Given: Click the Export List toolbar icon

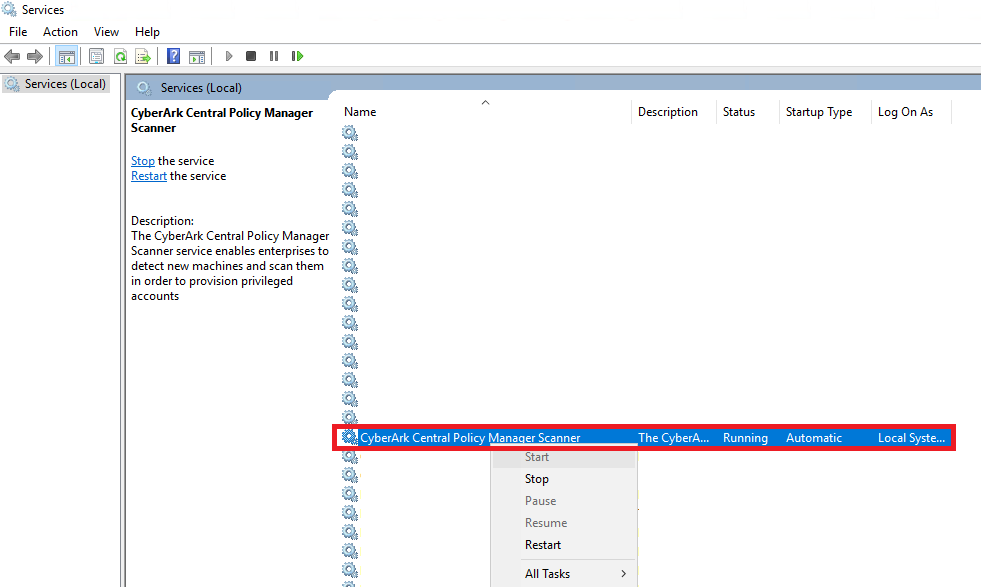Looking at the screenshot, I should coord(144,55).
